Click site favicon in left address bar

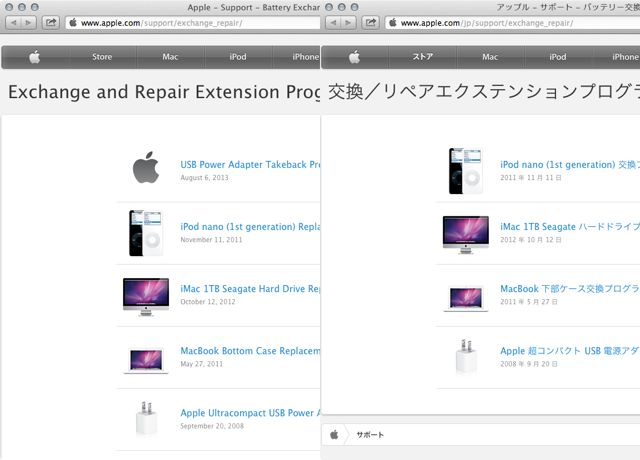73,23
